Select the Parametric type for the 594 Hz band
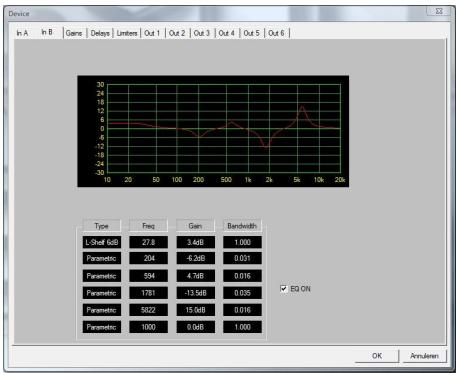This screenshot has width=459, height=373. pyautogui.click(x=102, y=276)
